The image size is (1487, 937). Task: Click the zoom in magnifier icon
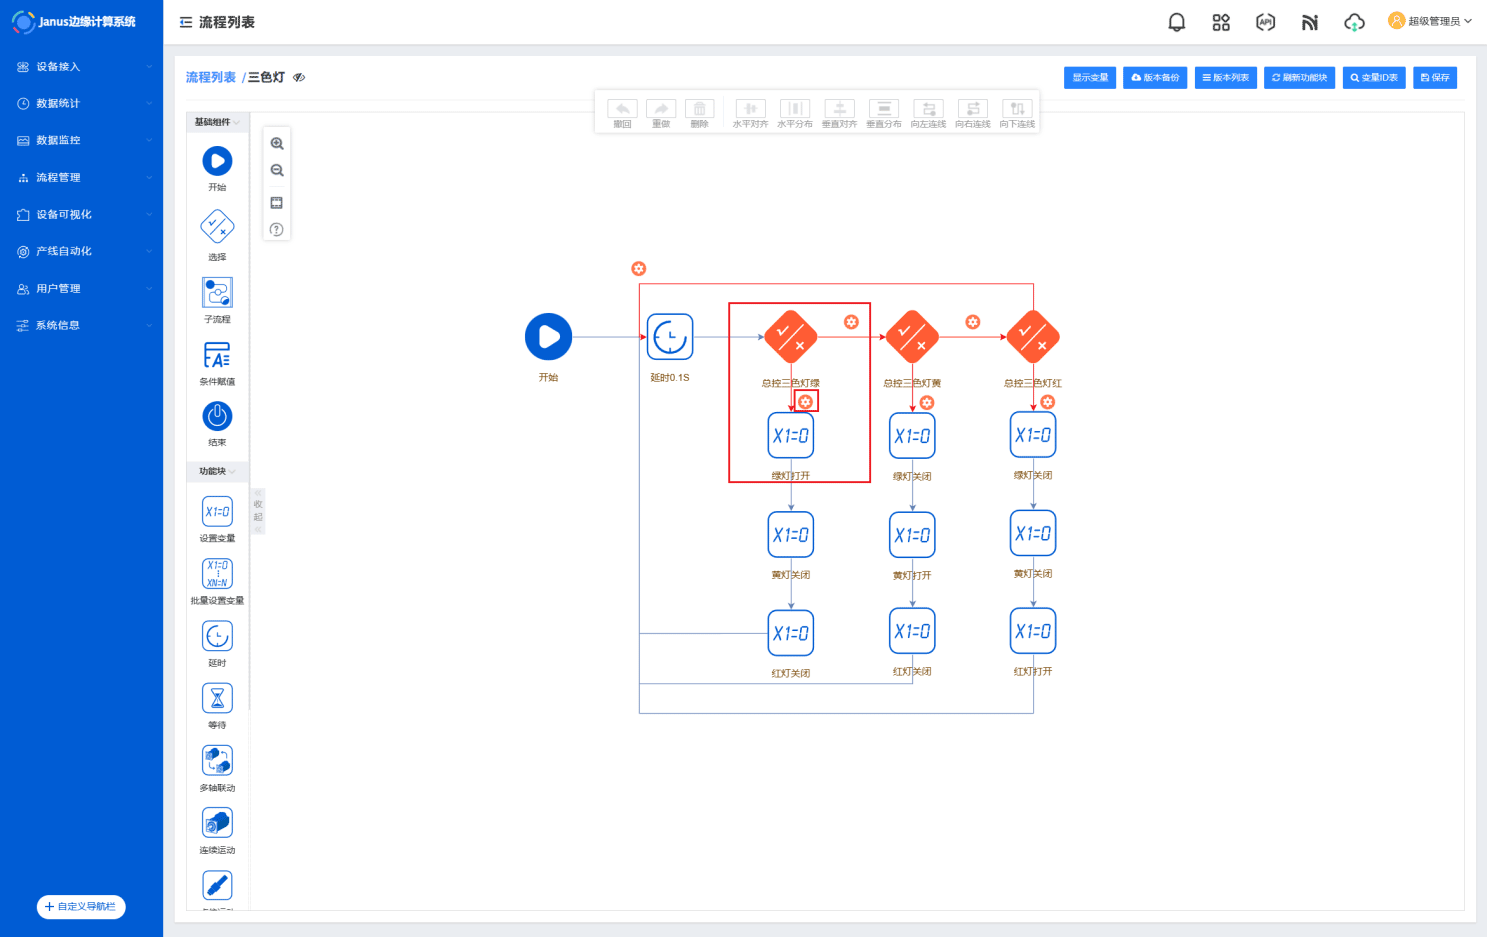[x=277, y=144]
